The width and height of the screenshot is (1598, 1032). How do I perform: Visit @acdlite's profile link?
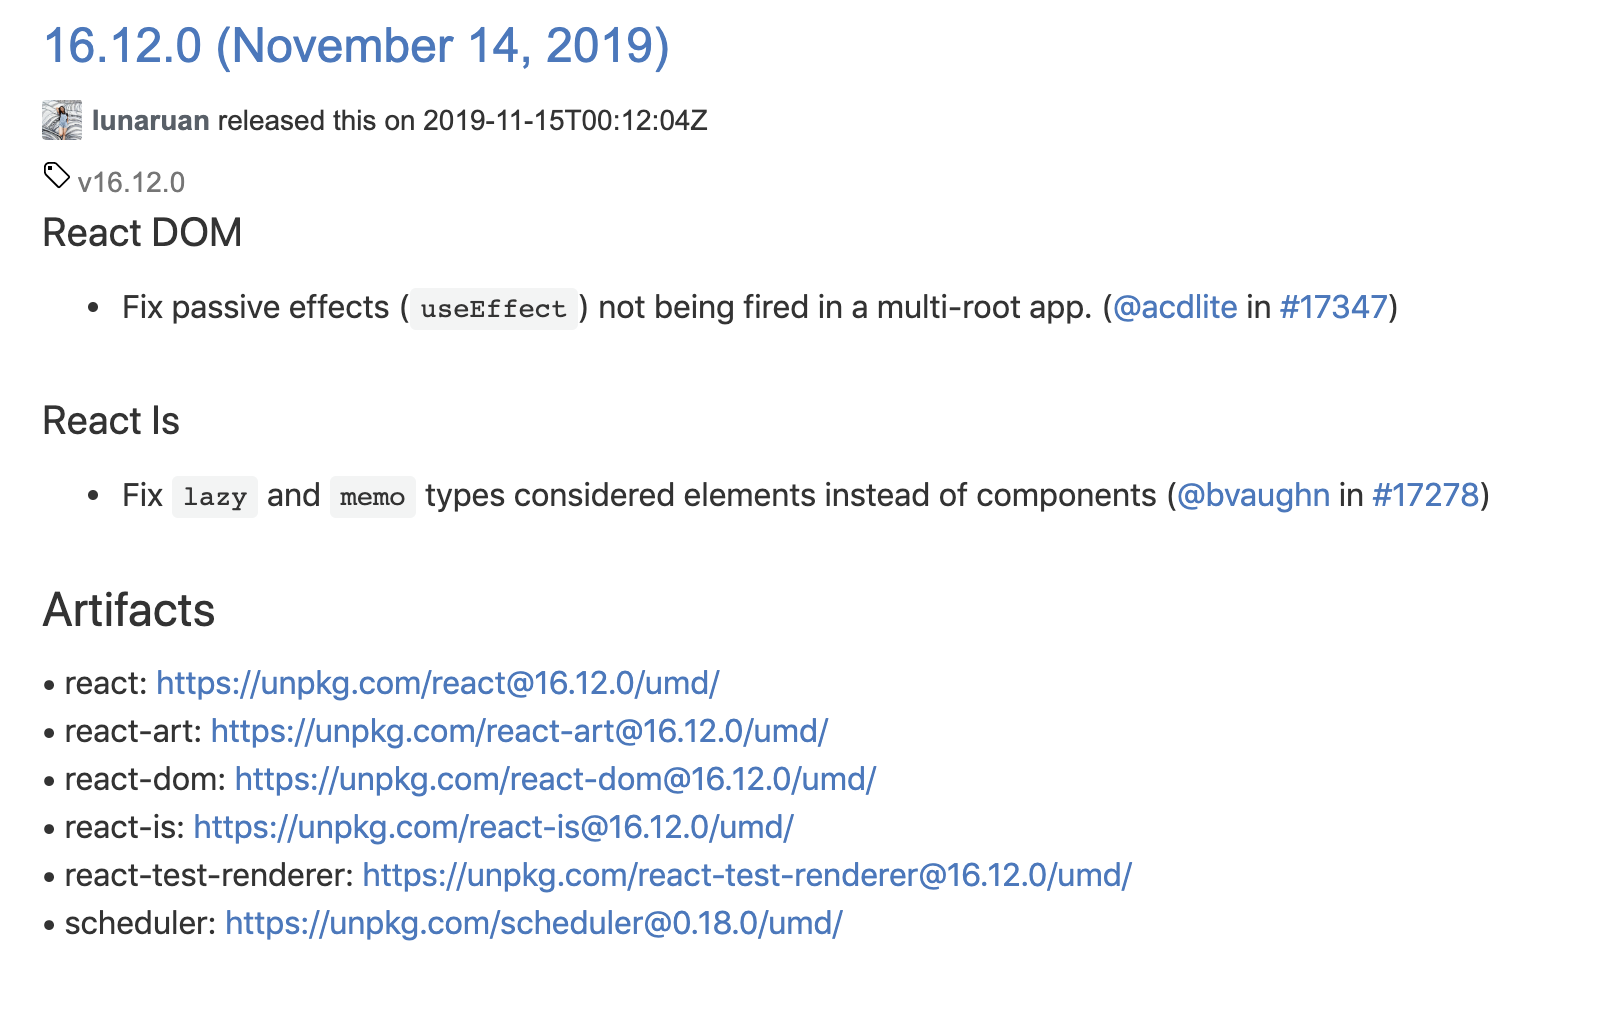[1175, 307]
